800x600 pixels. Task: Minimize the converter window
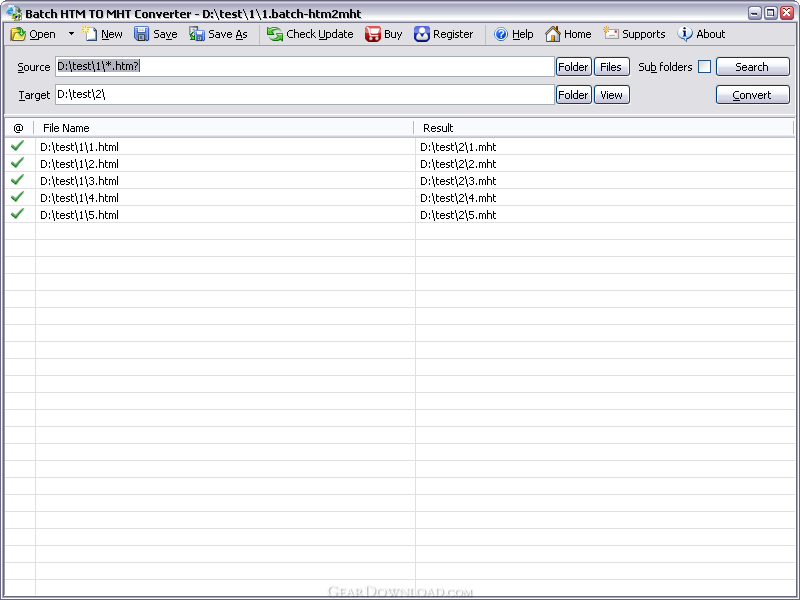(x=755, y=13)
